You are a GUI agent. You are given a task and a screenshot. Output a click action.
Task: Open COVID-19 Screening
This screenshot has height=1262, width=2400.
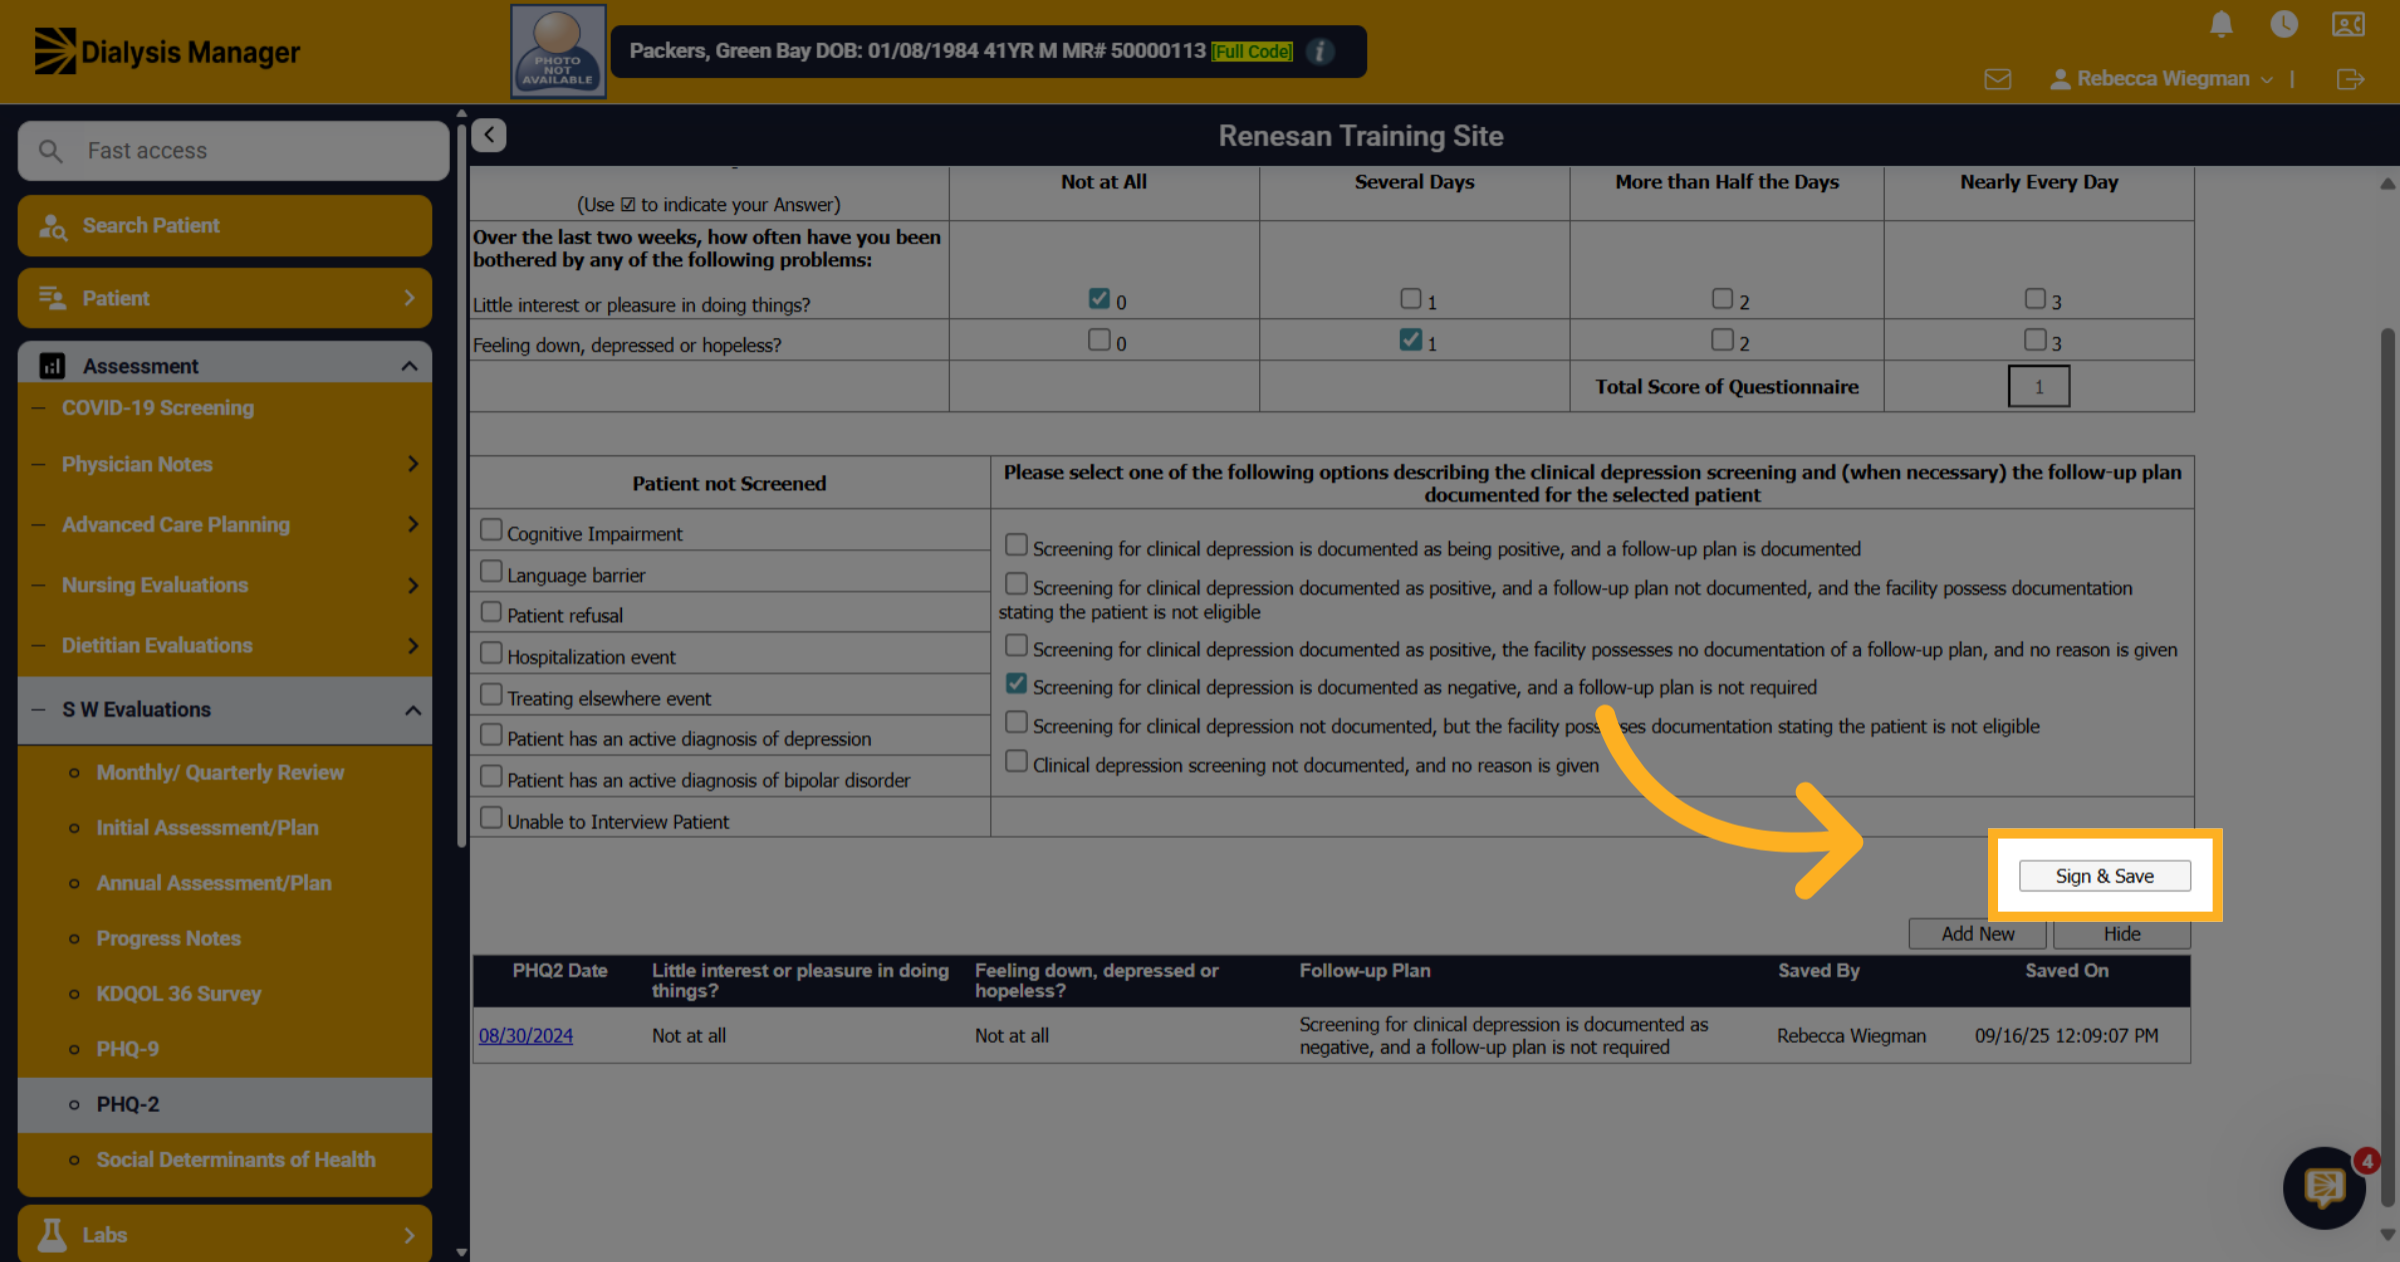158,408
